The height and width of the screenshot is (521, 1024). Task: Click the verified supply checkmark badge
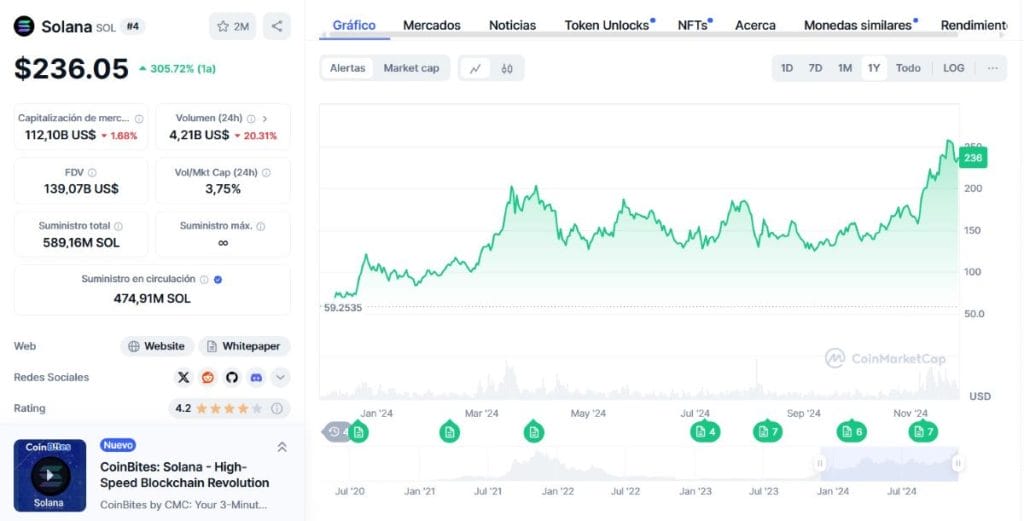pos(218,279)
